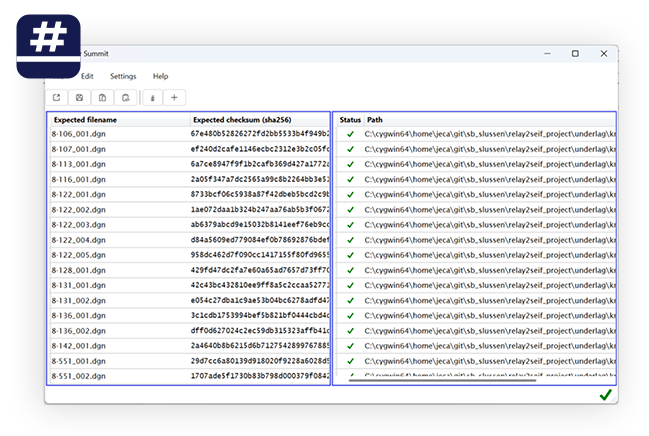The width and height of the screenshot is (649, 436).
Task: Click the open file toolbar icon
Action: [x=57, y=98]
